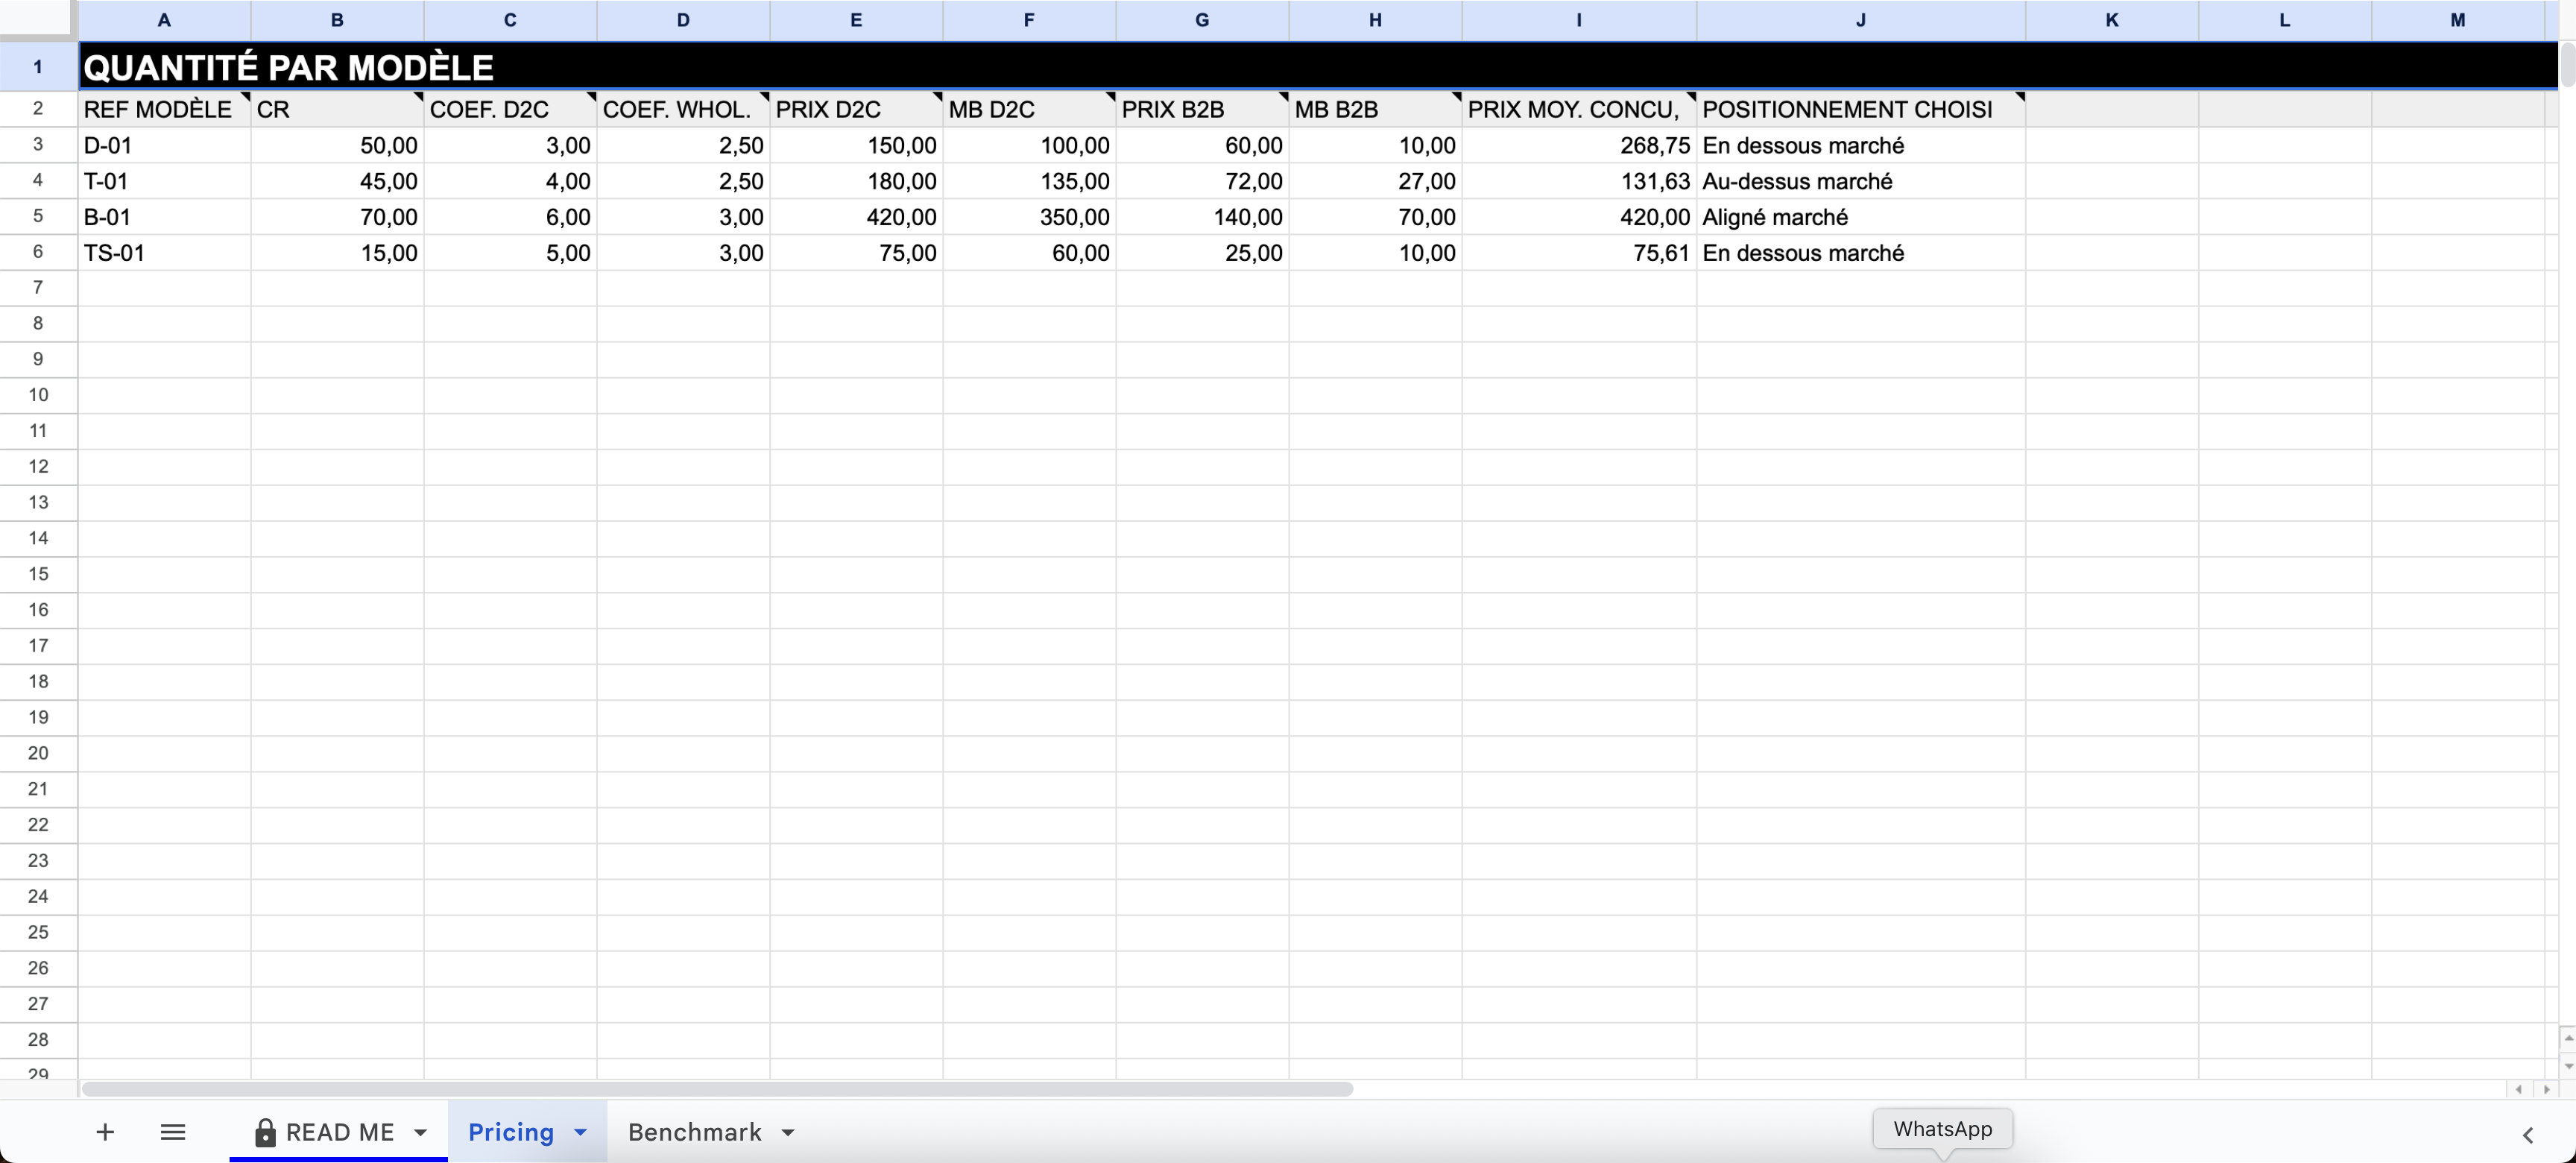Open the READ ME tab dropdown arrow
The width and height of the screenshot is (2576, 1163).
(x=421, y=1132)
